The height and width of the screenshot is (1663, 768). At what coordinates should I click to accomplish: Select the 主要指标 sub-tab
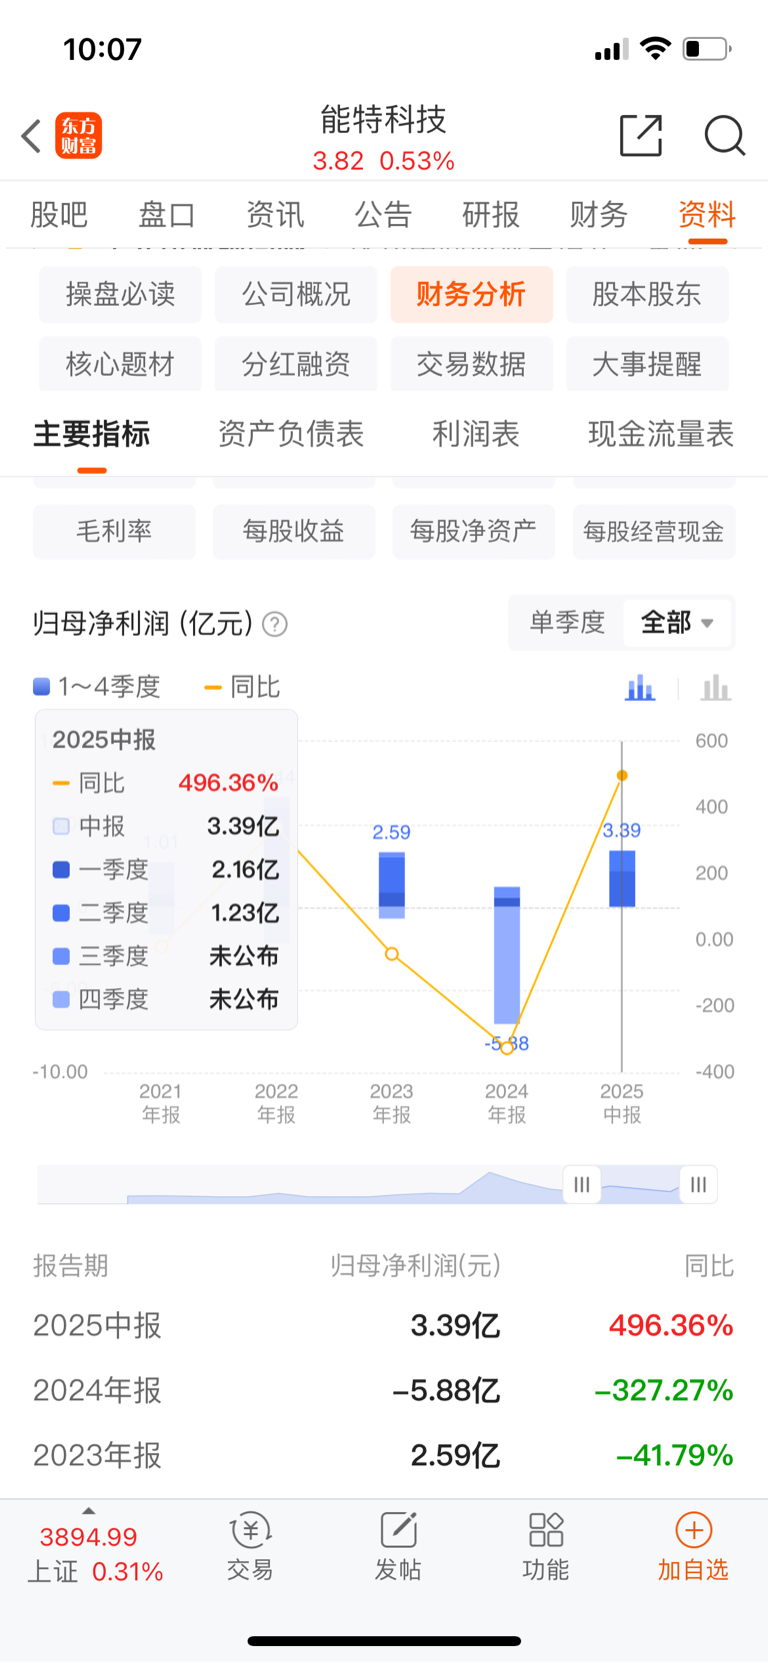click(x=92, y=434)
